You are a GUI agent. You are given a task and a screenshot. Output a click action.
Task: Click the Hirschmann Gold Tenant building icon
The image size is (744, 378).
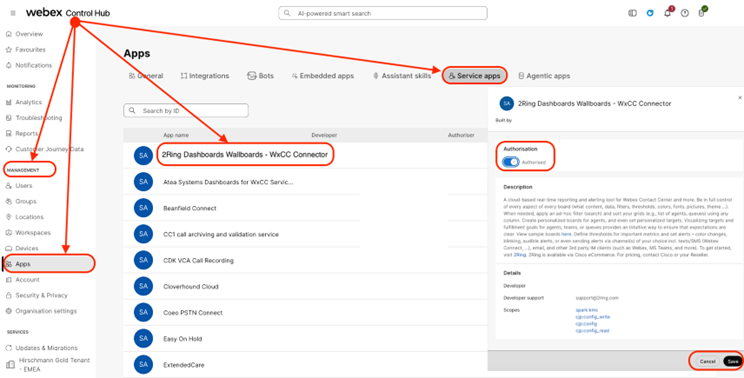pyautogui.click(x=10, y=365)
